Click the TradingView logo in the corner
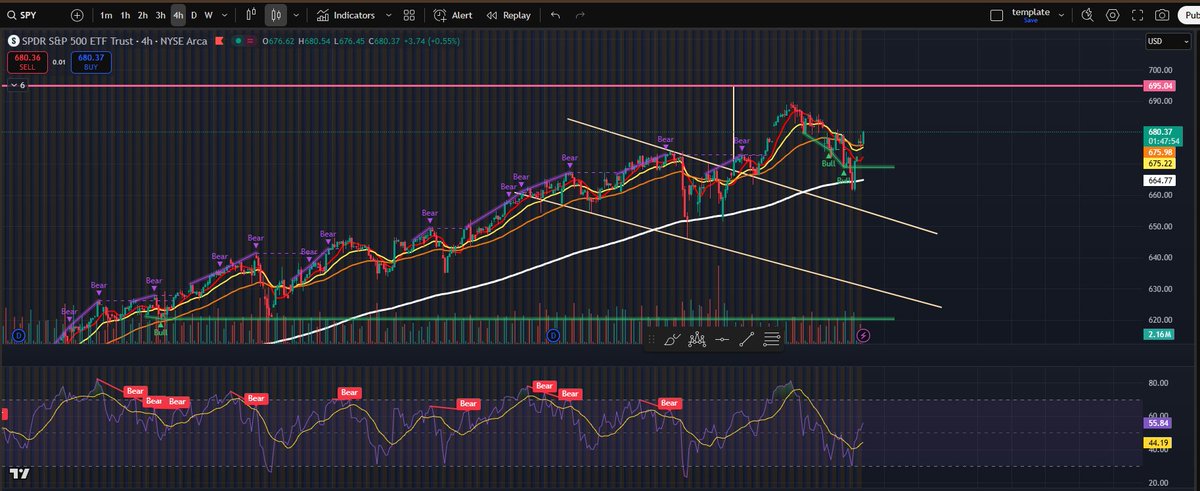This screenshot has height=491, width=1200. 18,473
